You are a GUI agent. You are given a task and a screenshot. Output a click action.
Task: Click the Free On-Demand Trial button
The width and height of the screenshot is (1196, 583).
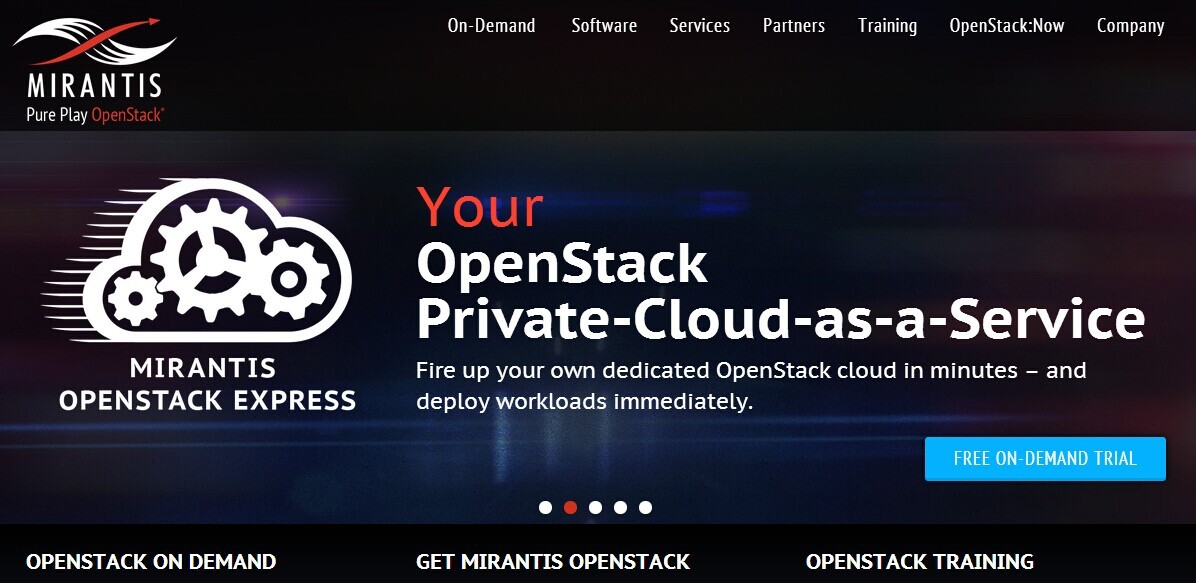[1045, 459]
